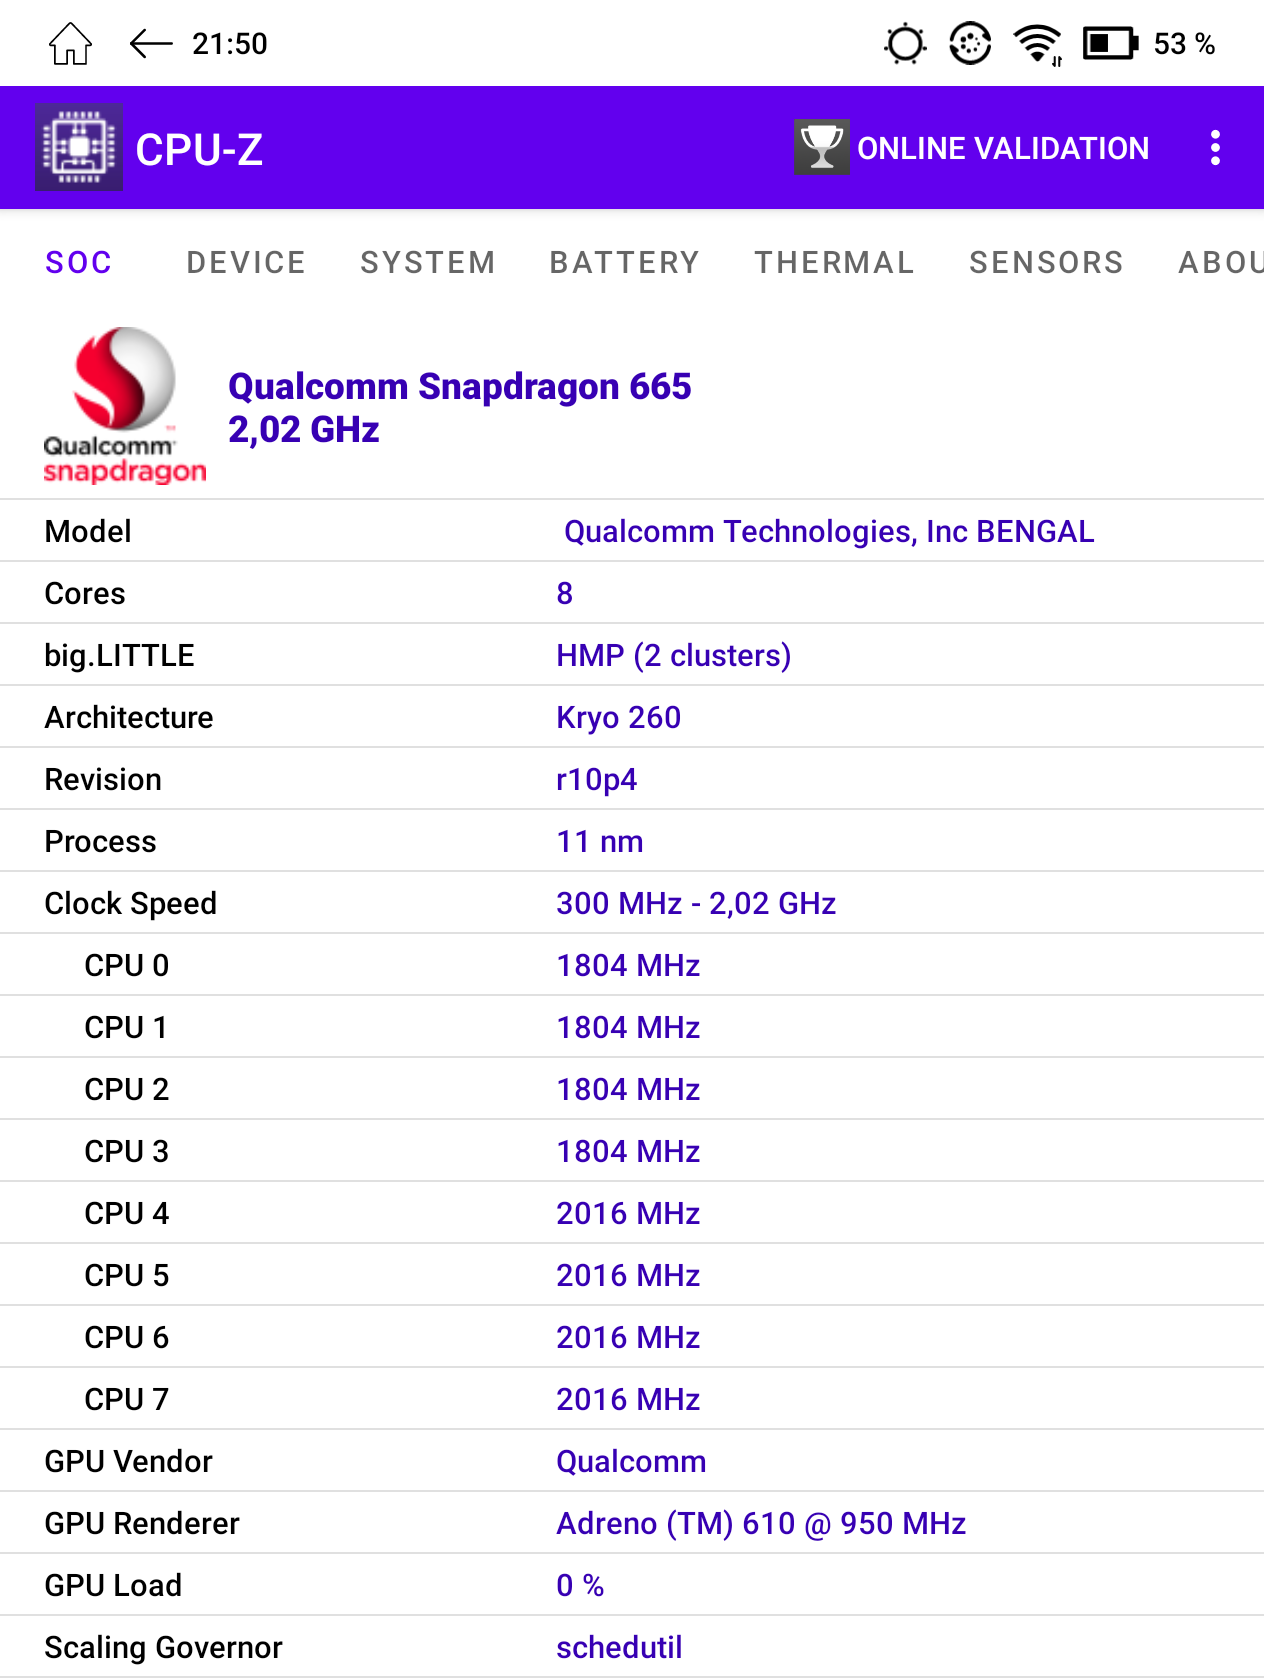Viewport: 1264px width, 1680px height.
Task: Open the System tab
Action: pos(428,262)
